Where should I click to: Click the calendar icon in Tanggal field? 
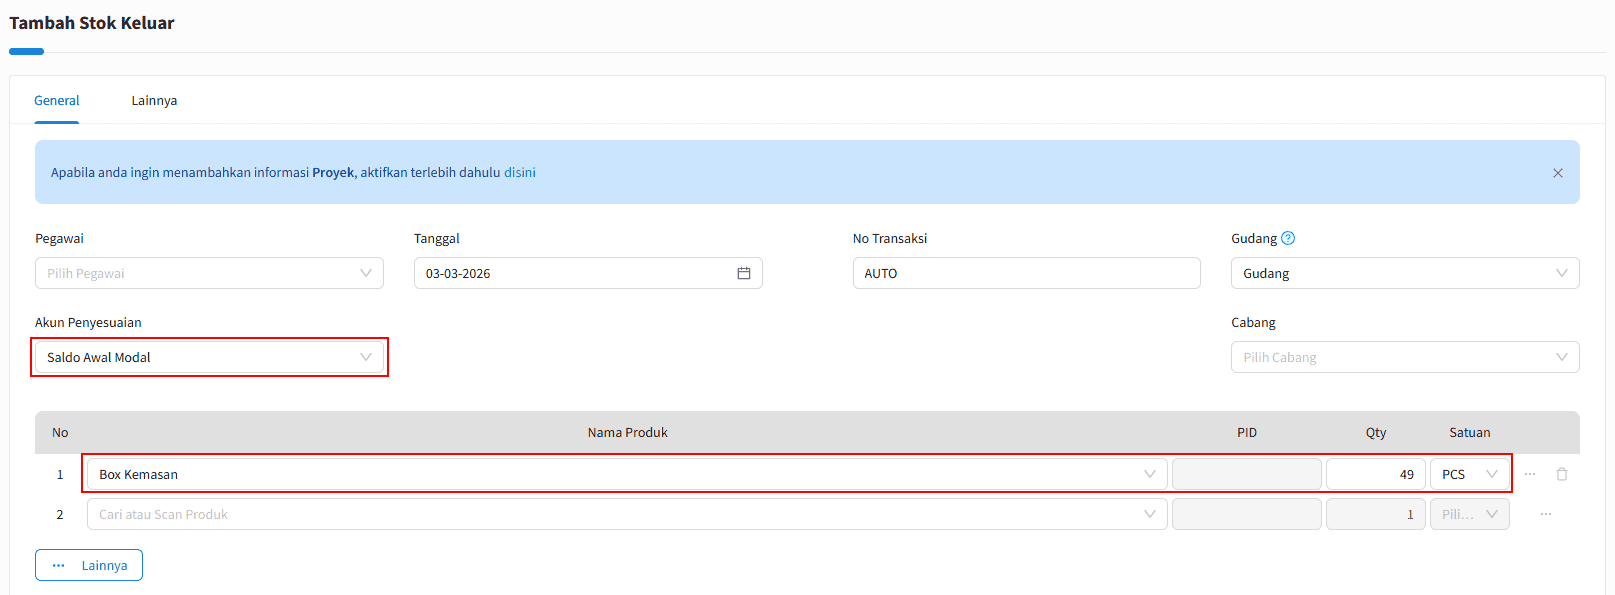[743, 273]
